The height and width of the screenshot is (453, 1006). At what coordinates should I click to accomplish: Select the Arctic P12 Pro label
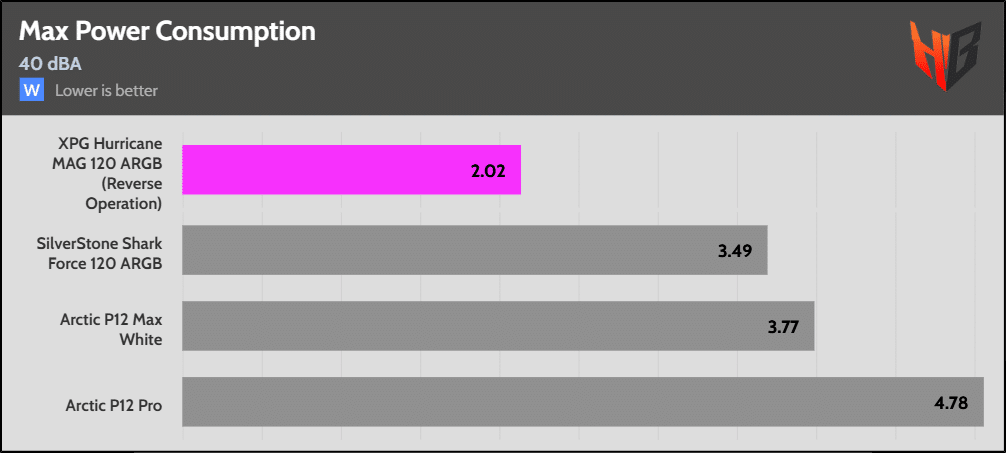pyautogui.click(x=111, y=404)
